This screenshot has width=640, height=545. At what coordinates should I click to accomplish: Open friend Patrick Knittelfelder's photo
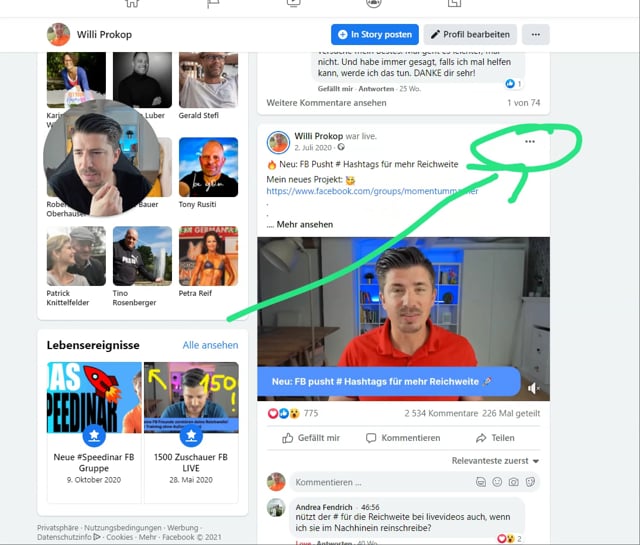[x=76, y=256]
